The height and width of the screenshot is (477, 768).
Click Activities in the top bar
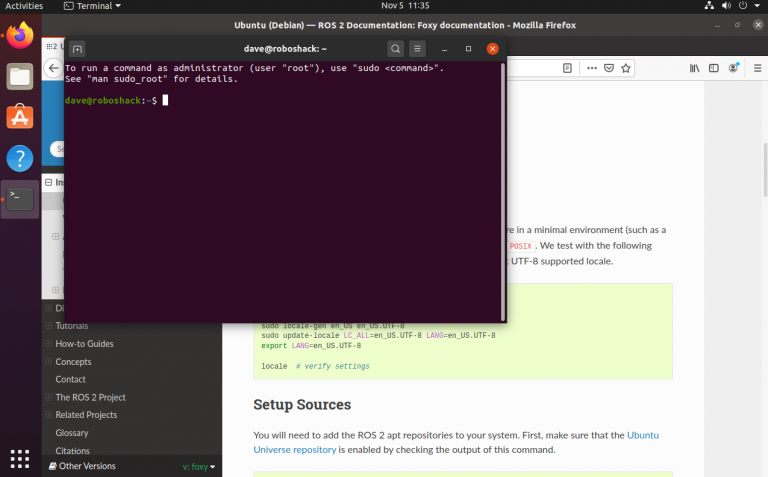(24, 6)
